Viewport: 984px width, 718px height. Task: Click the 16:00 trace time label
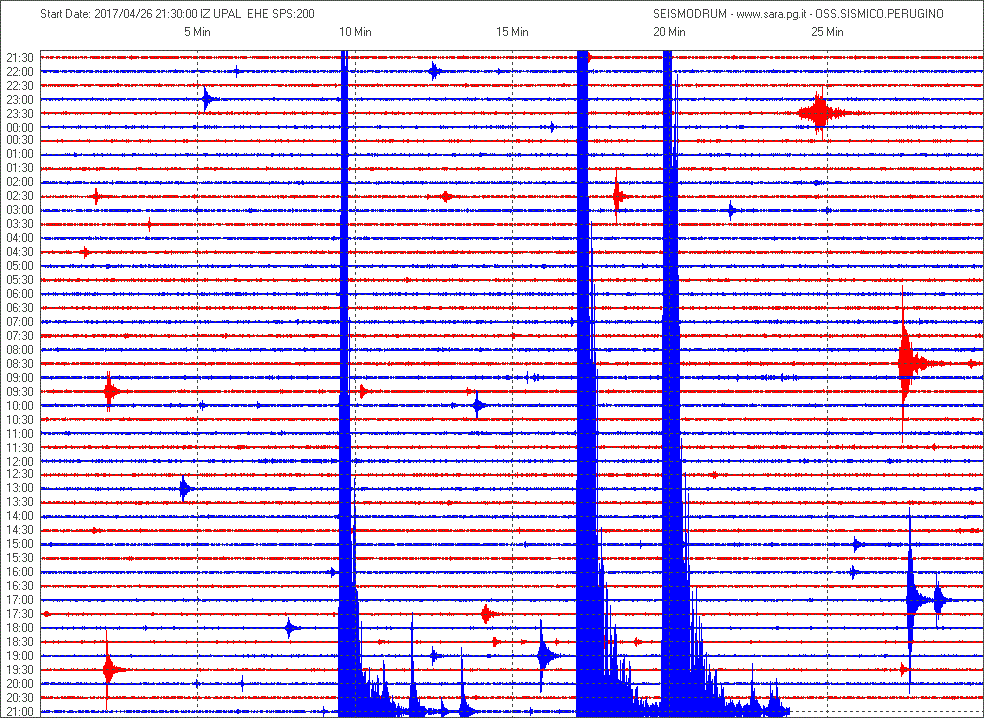click(19, 572)
